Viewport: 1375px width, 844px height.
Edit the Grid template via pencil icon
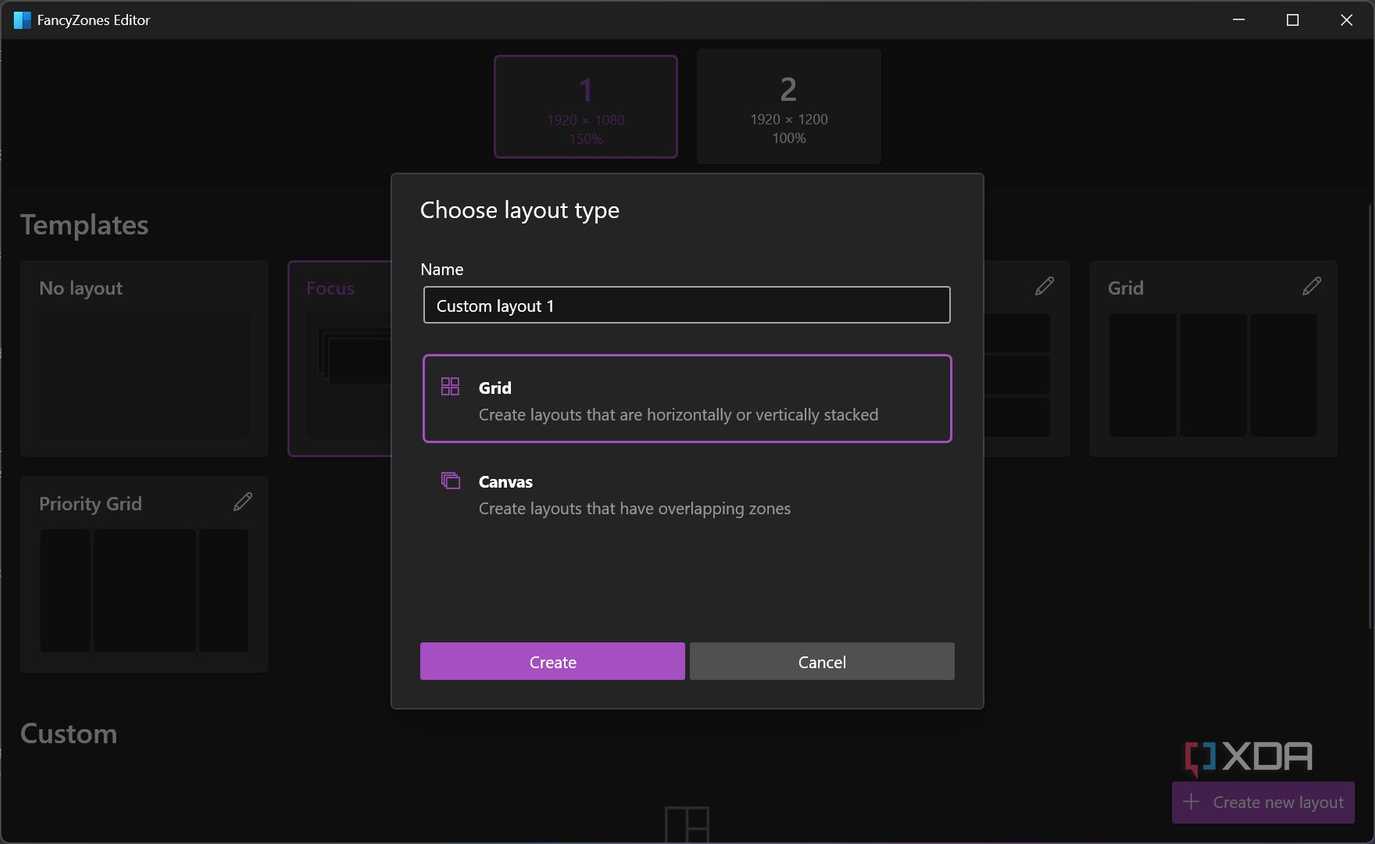point(1312,286)
